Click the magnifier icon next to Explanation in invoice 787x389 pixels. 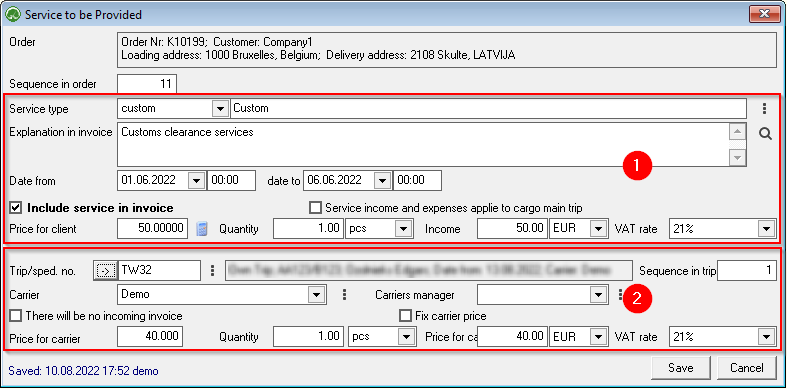pyautogui.click(x=765, y=134)
